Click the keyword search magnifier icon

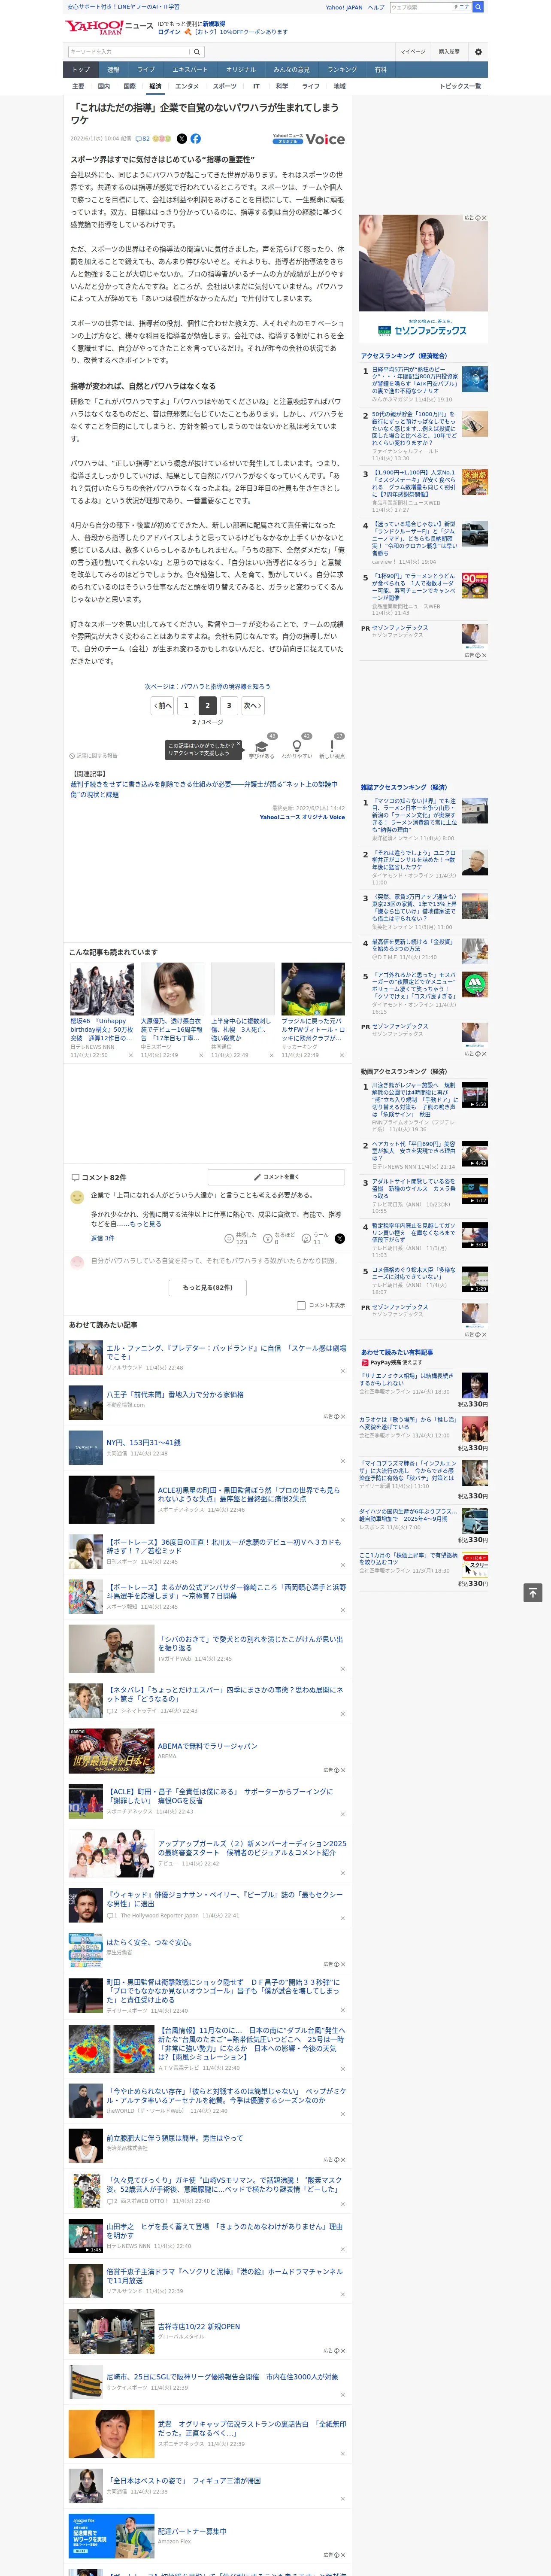point(197,52)
